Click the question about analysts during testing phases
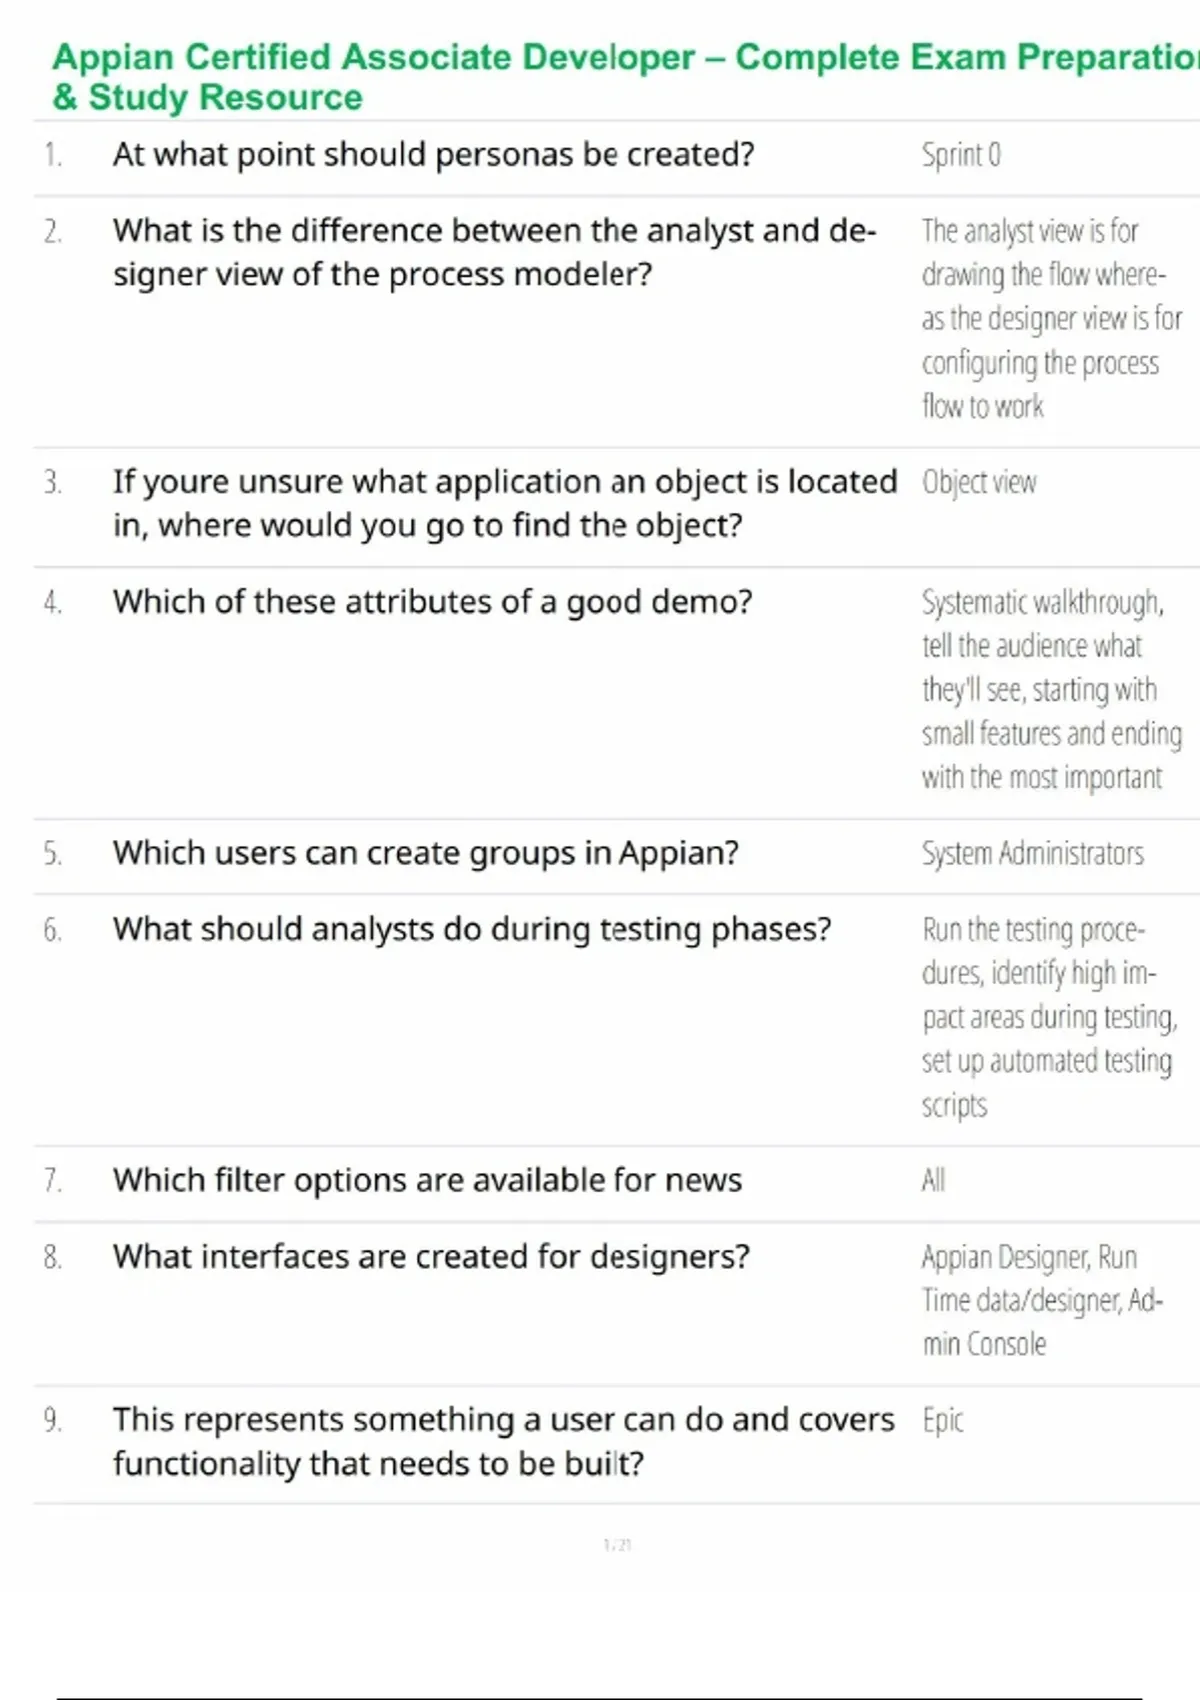 click(471, 929)
